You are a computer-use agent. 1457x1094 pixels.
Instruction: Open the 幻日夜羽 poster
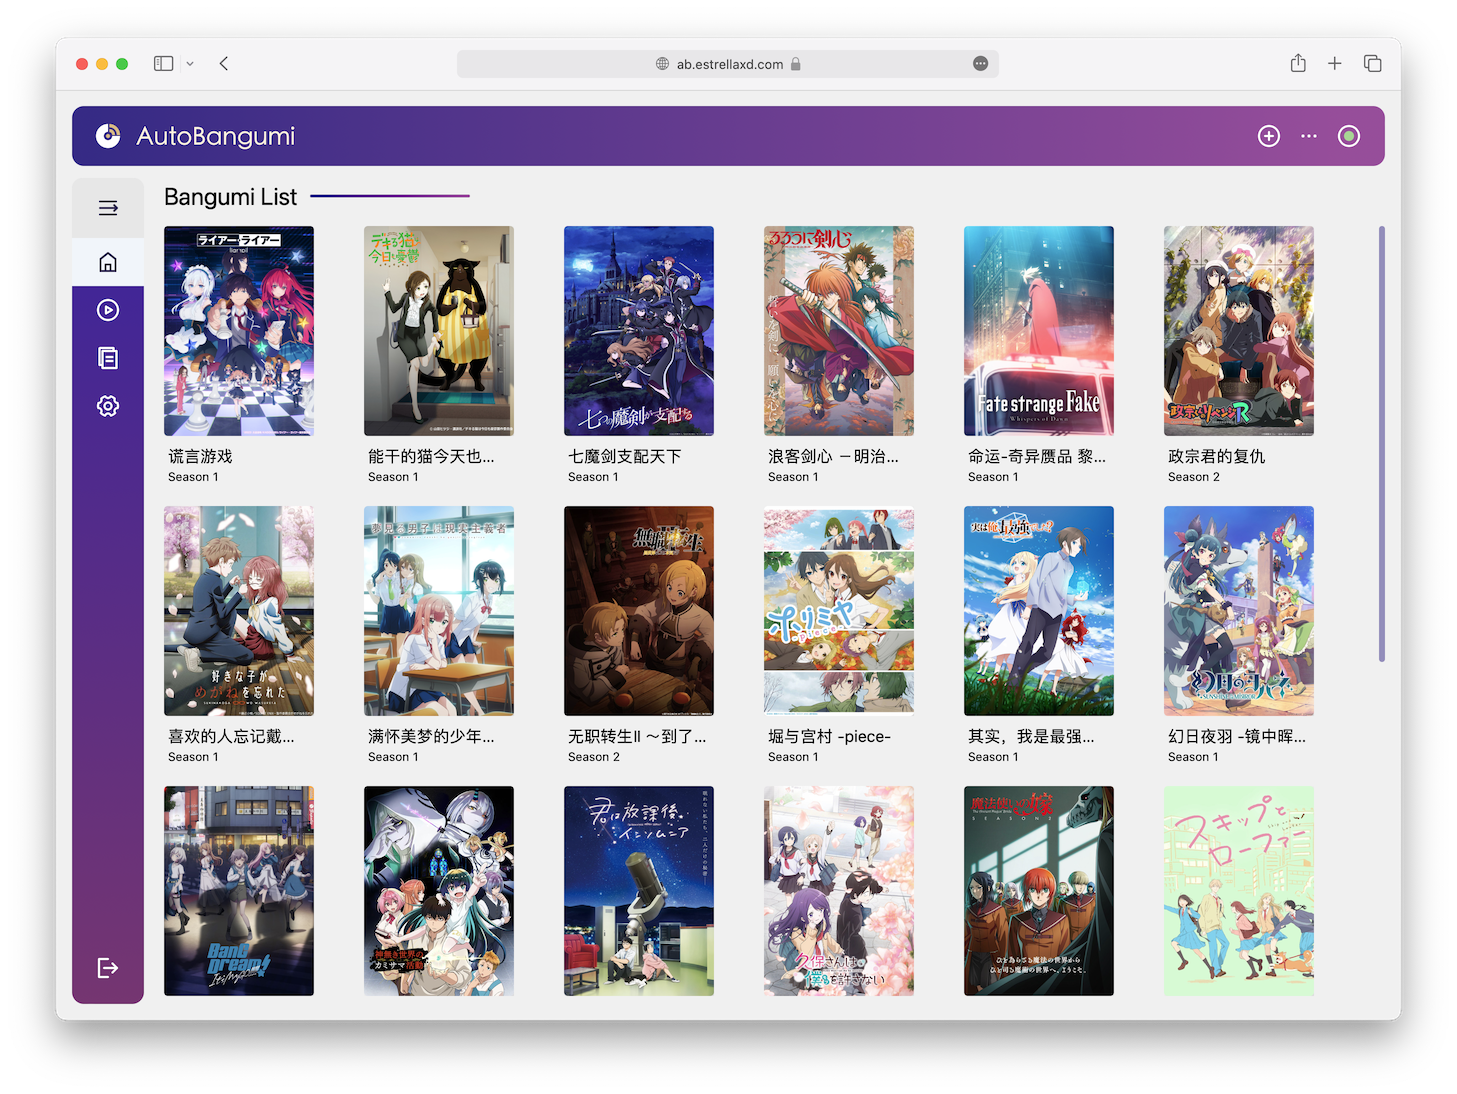coord(1239,611)
